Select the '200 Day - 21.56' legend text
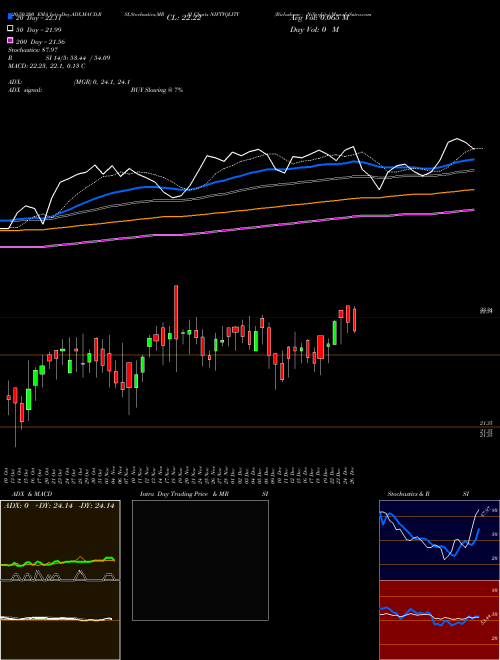Viewport: 500px width, 660px height. click(x=40, y=42)
